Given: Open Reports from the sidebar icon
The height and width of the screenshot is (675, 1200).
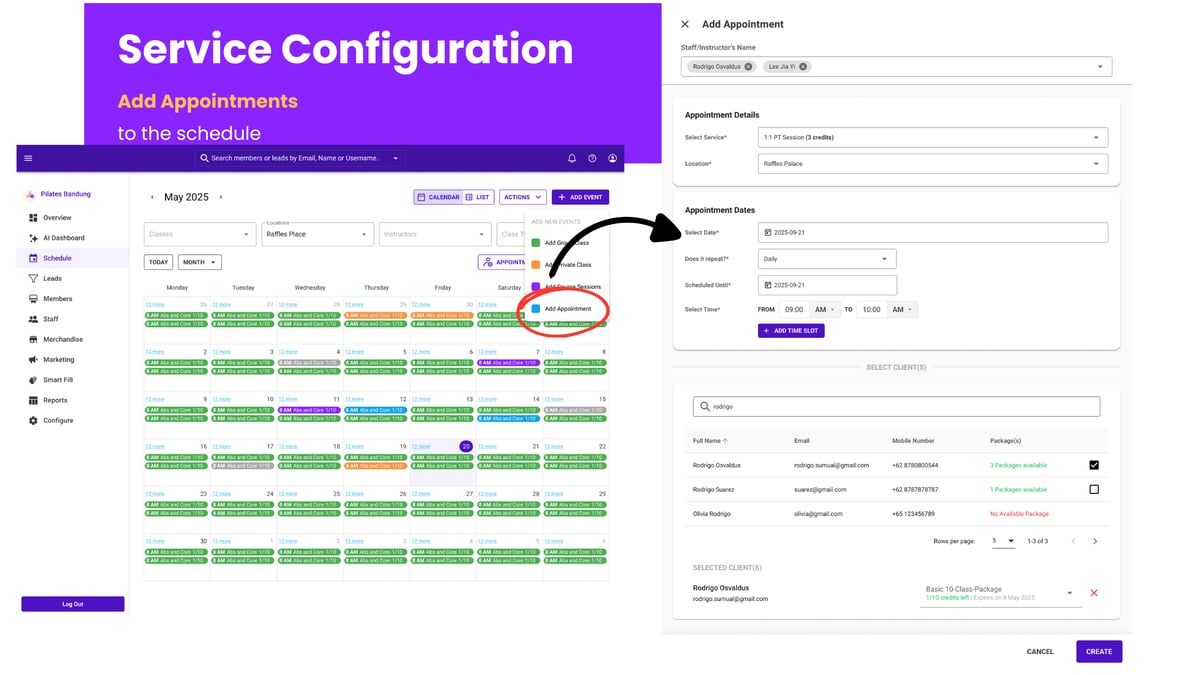Looking at the screenshot, I should click(31, 400).
